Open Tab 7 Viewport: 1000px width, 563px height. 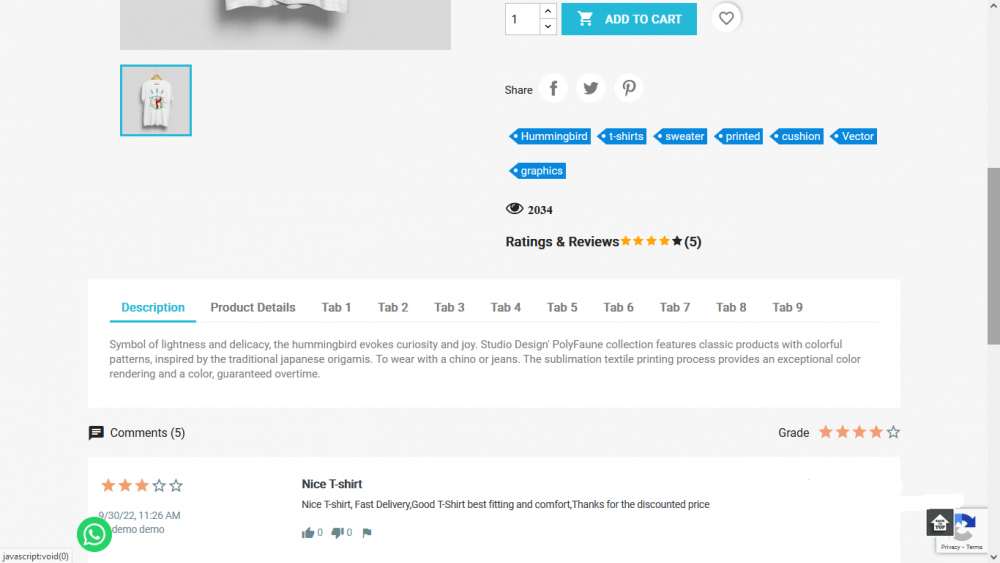675,307
